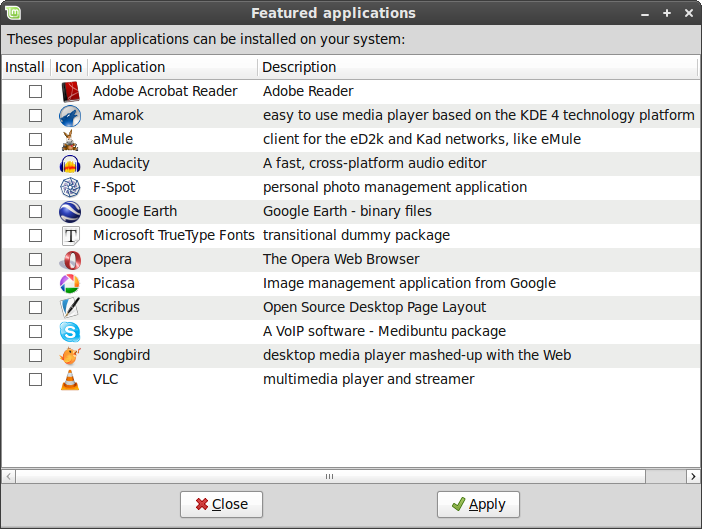
Task: Select the Skype application name
Action: [113, 332]
